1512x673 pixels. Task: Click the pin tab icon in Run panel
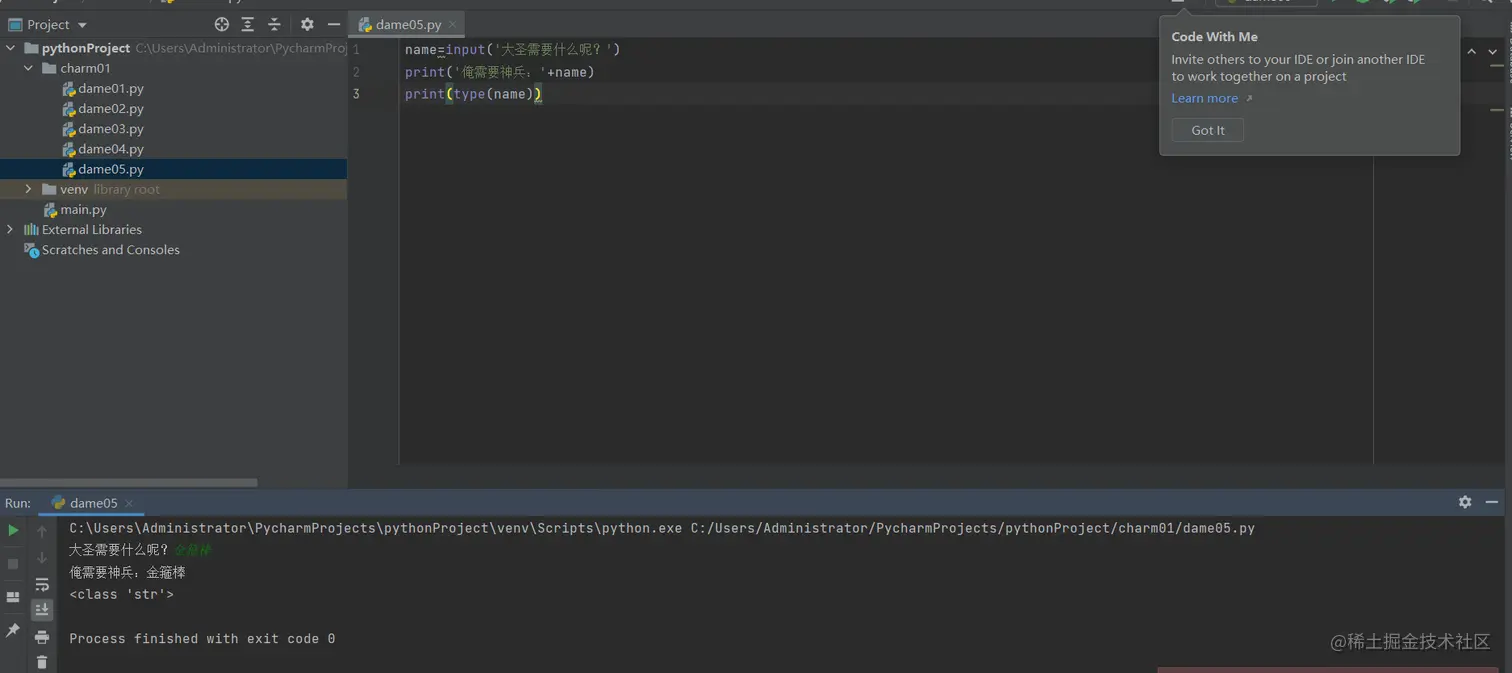coord(13,630)
